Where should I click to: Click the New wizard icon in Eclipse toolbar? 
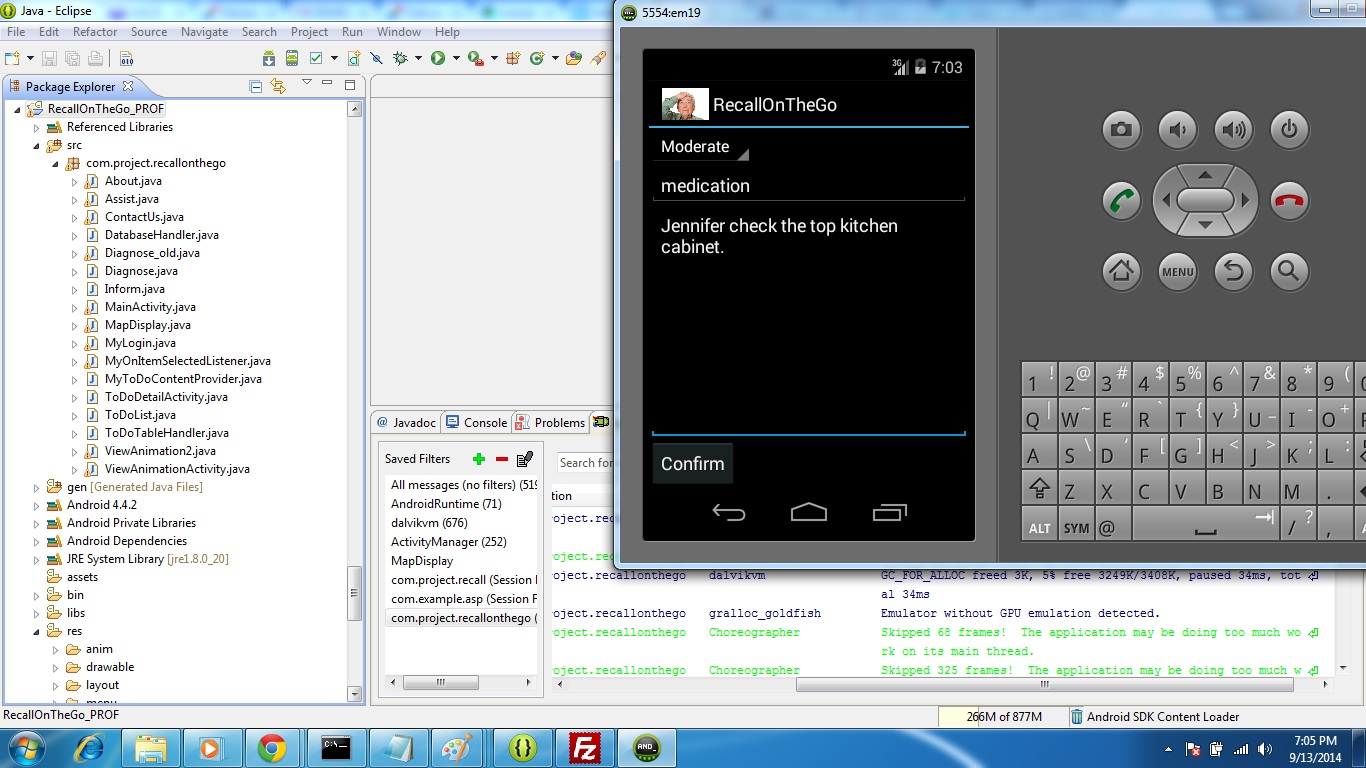(12, 58)
